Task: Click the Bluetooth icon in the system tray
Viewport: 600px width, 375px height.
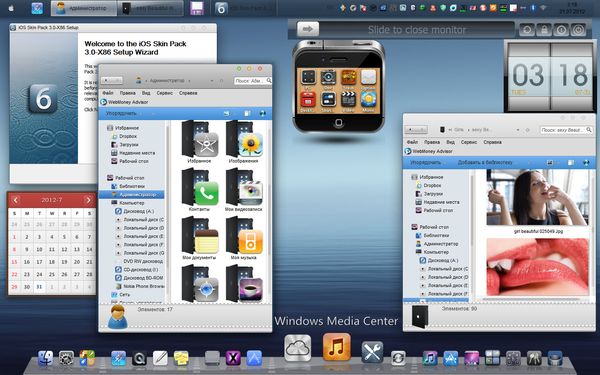Action: pyautogui.click(x=533, y=8)
